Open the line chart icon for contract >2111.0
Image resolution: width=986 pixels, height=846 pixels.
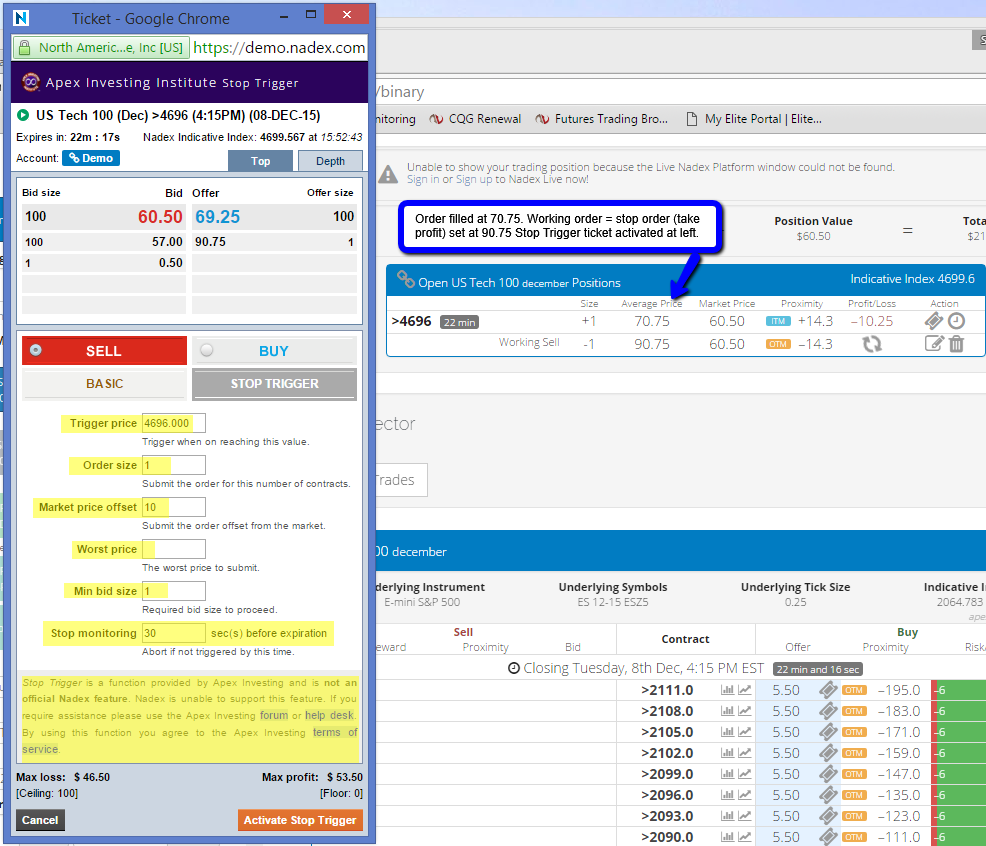[745, 690]
